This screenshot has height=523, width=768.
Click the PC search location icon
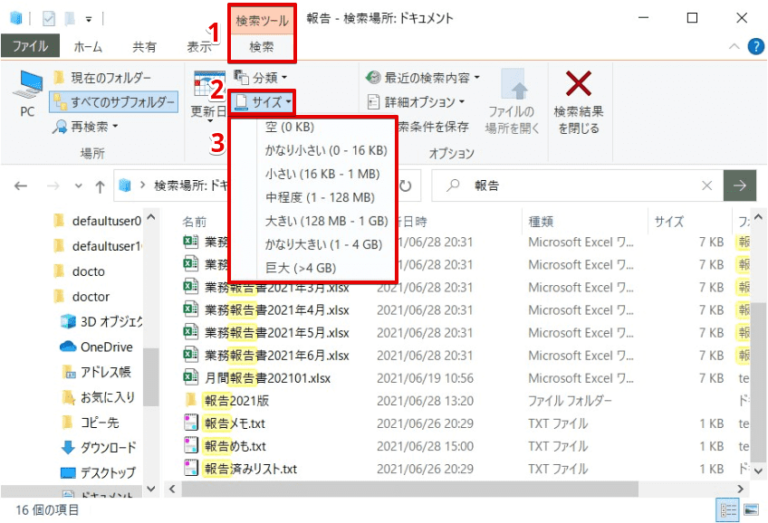27,93
